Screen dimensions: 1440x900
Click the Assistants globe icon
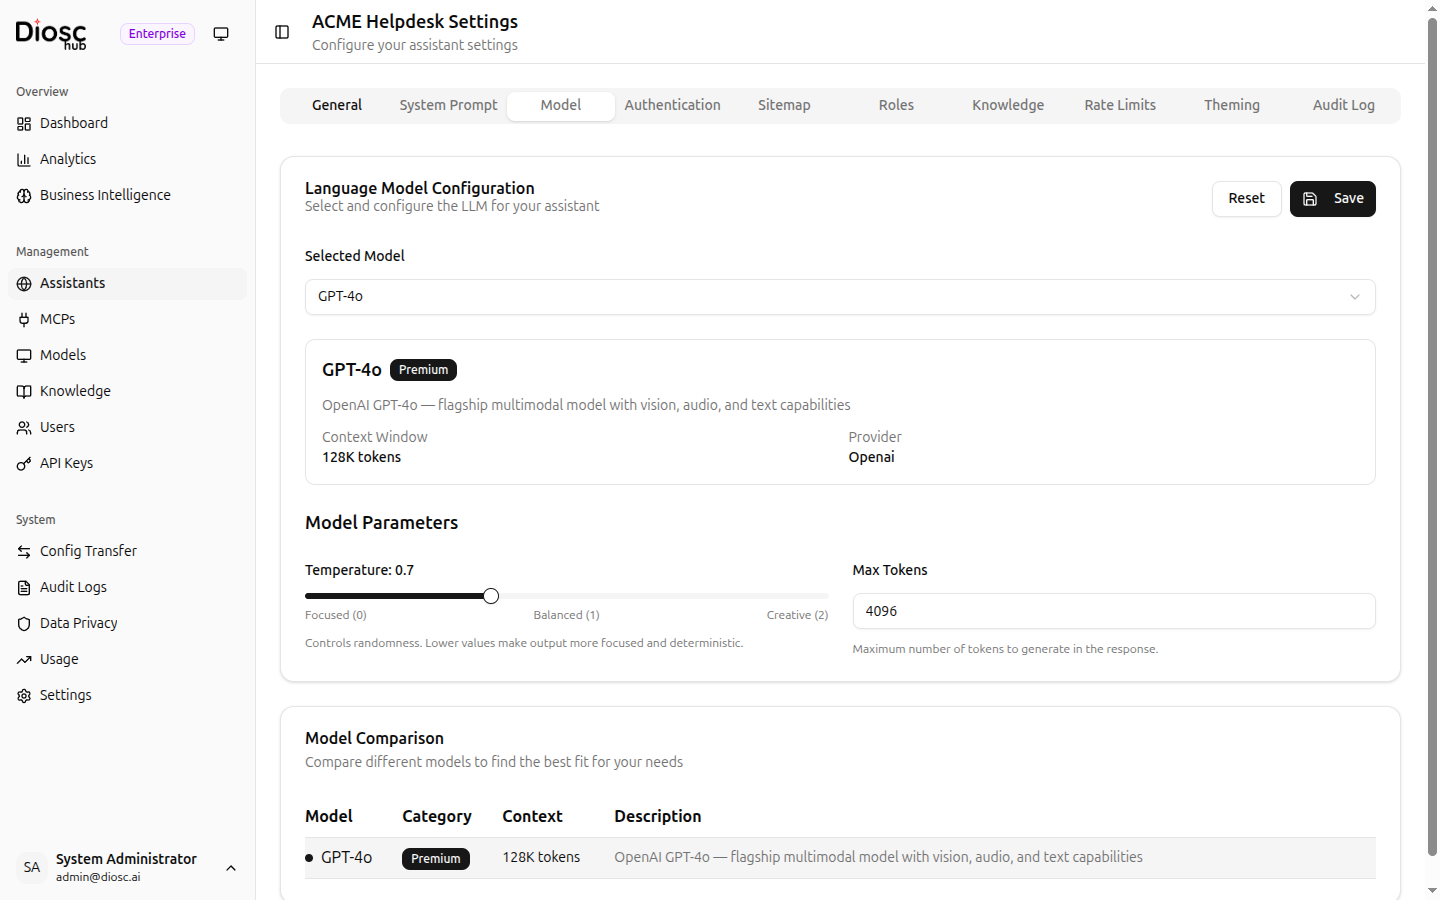(x=24, y=284)
